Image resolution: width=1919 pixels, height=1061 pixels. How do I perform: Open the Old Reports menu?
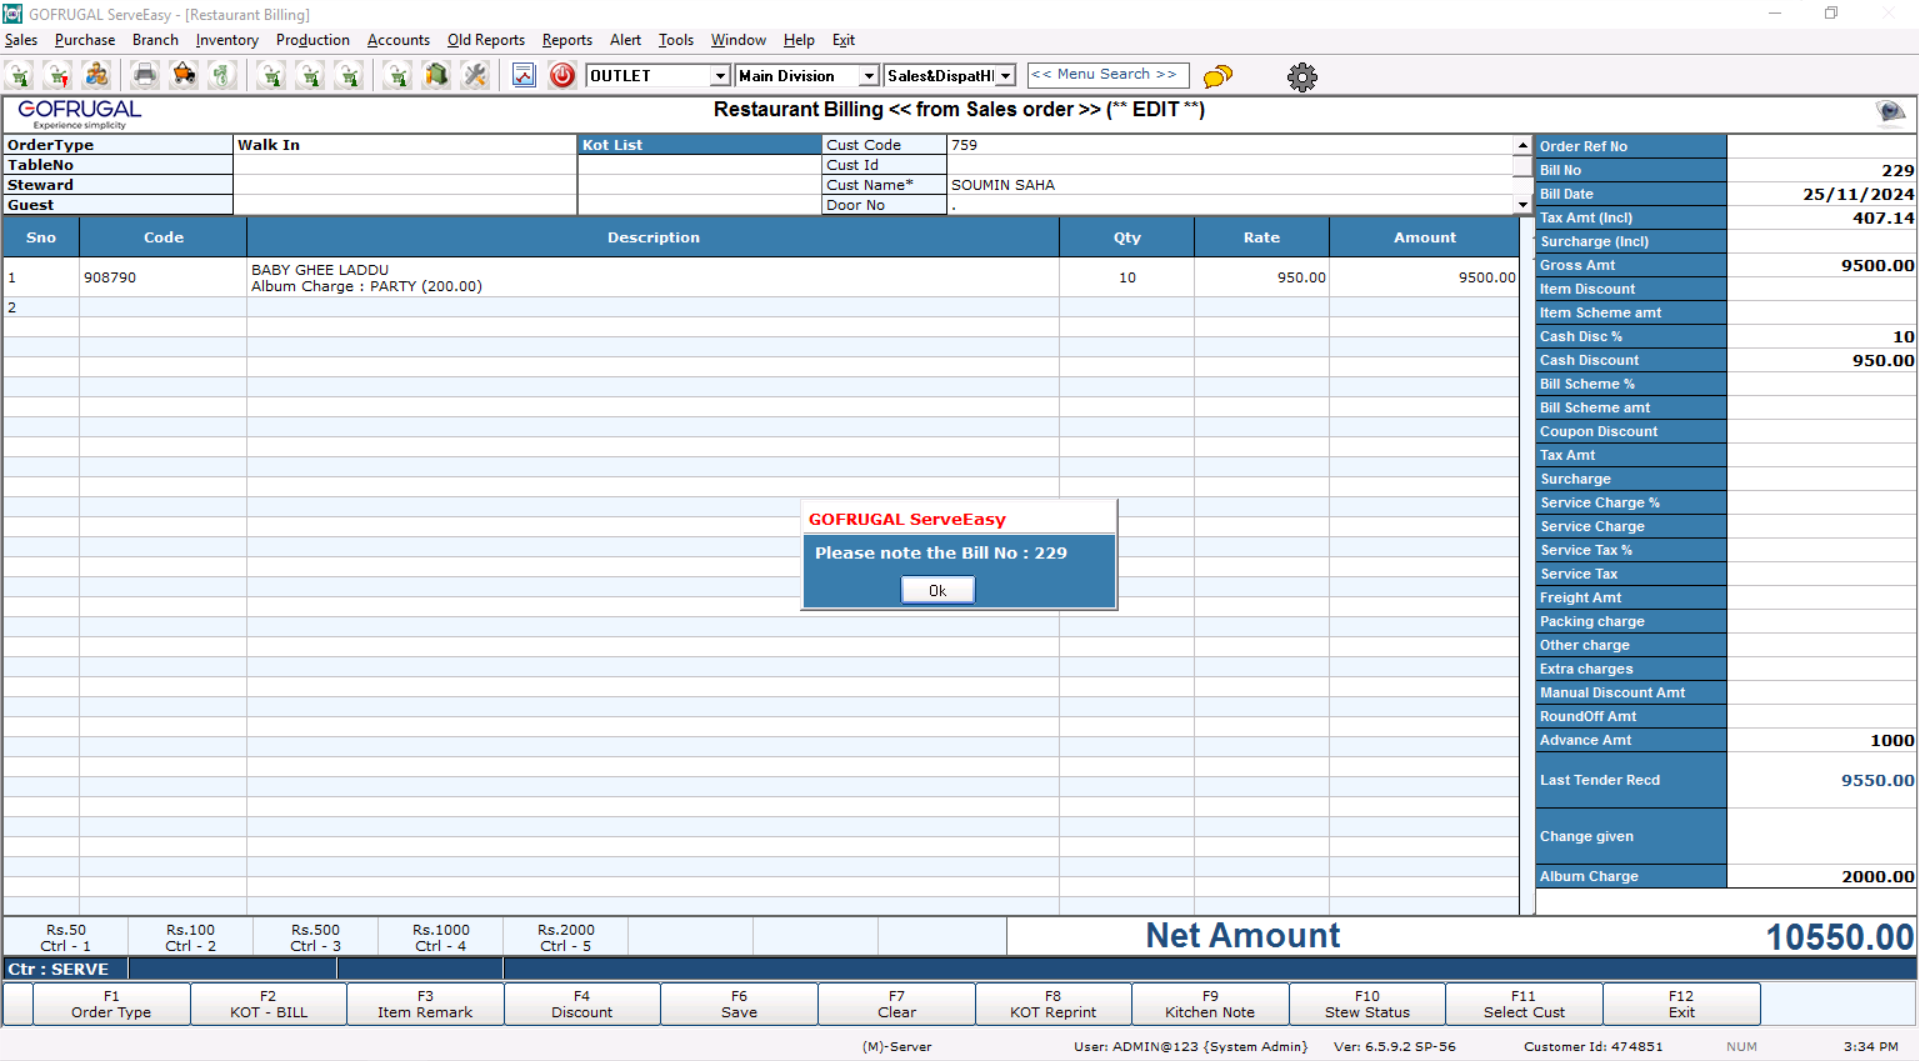485,40
